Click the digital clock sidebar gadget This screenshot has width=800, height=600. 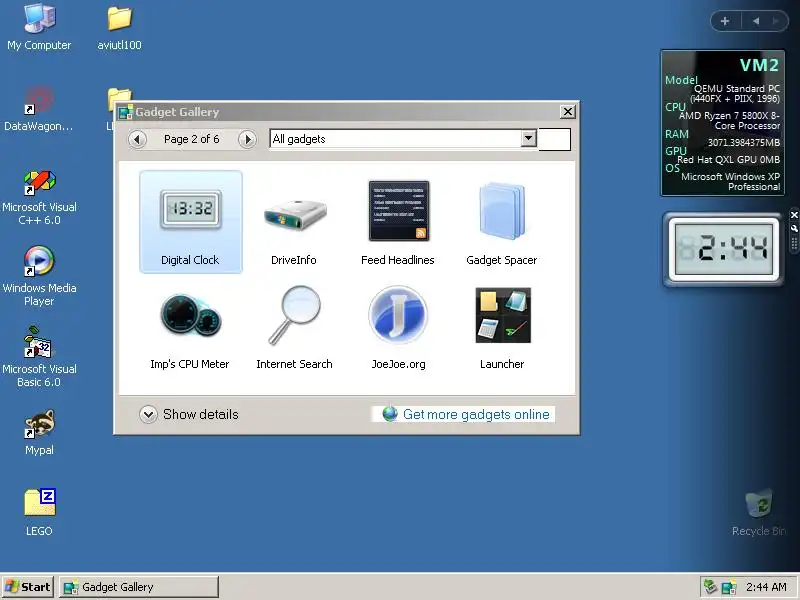tap(723, 249)
